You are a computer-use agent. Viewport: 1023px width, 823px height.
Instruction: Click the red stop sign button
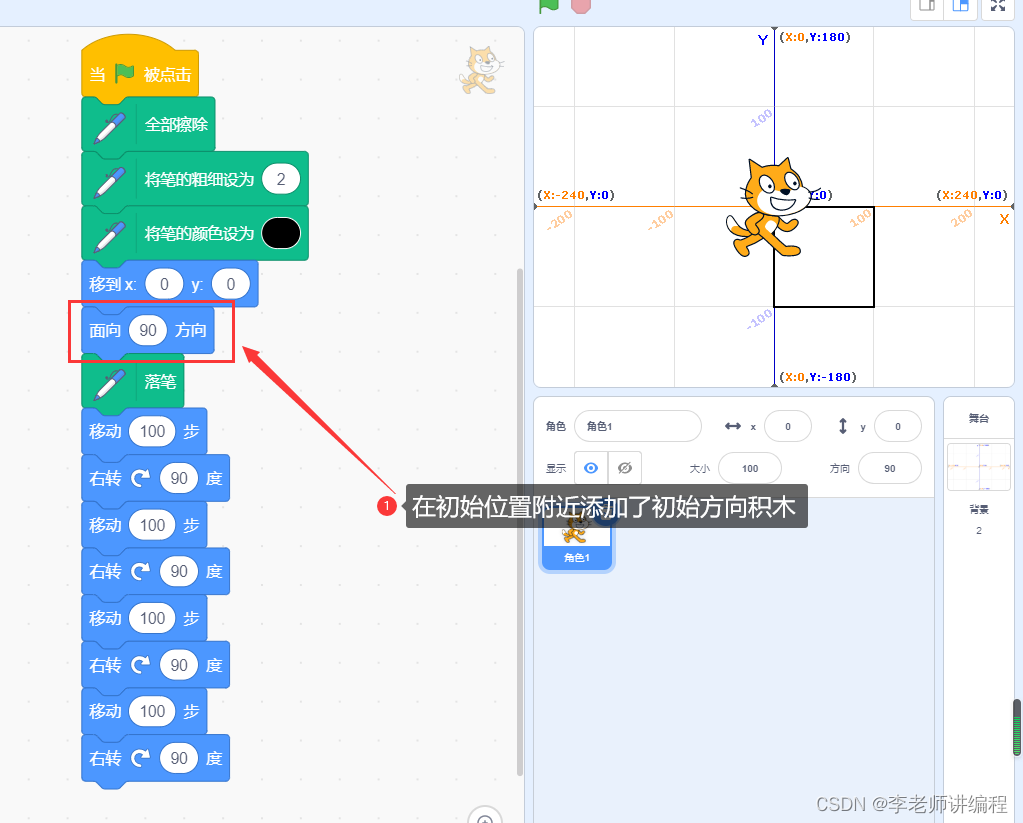[x=581, y=6]
